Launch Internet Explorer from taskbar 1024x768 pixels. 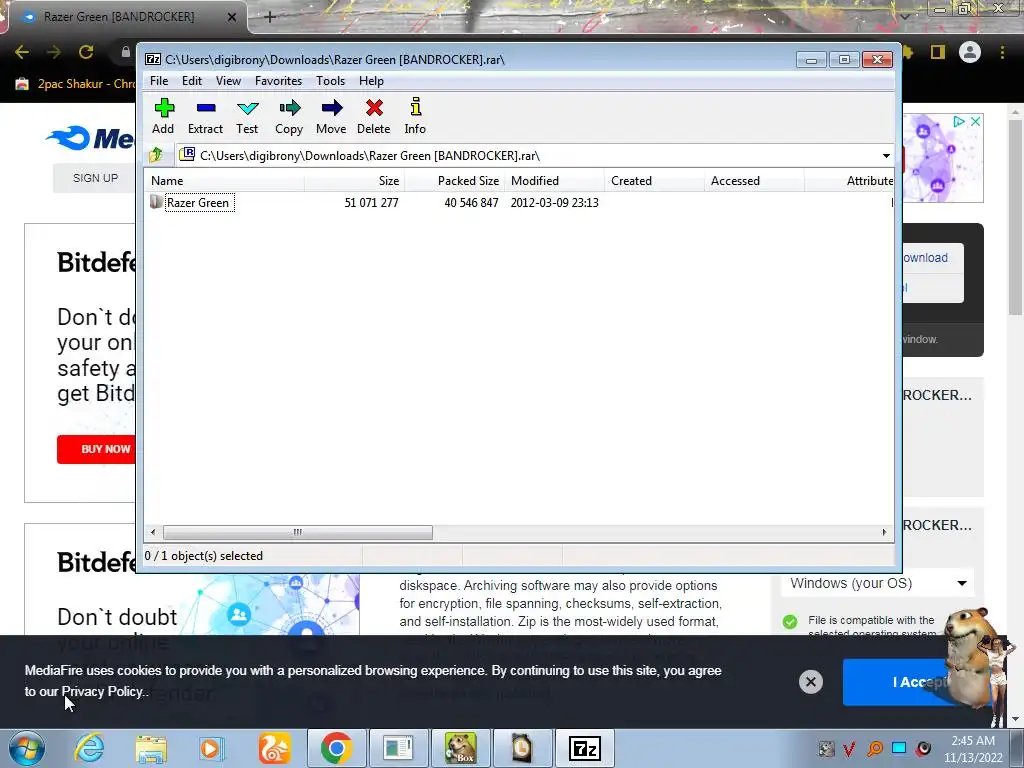coord(88,748)
